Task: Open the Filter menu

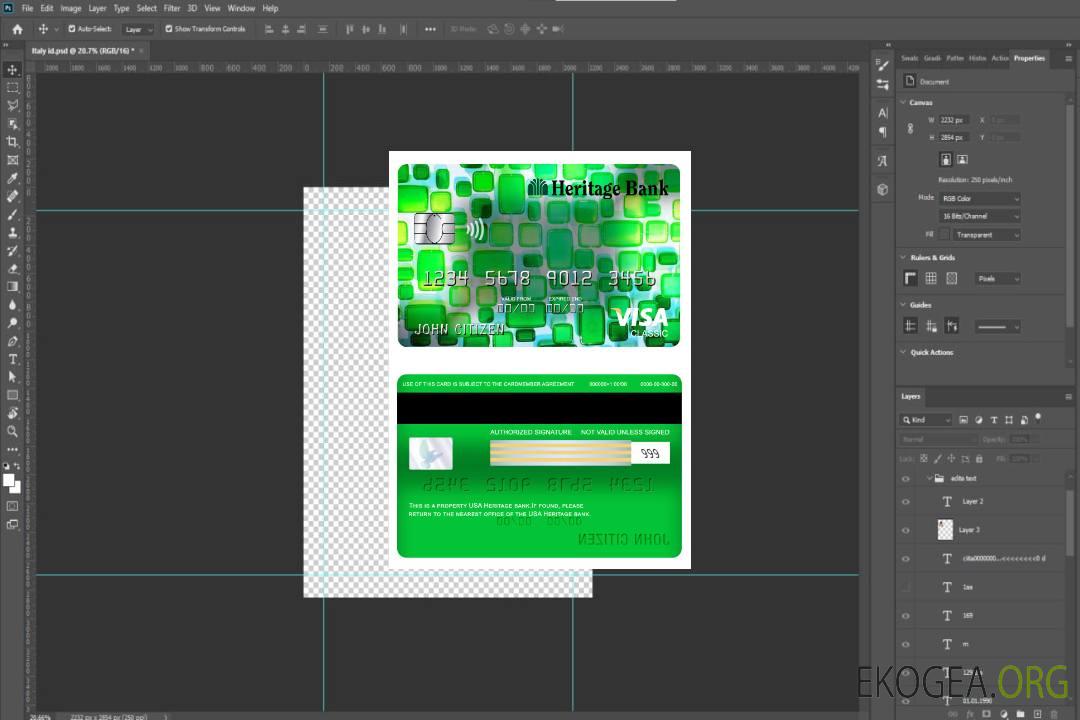Action: pos(172,8)
